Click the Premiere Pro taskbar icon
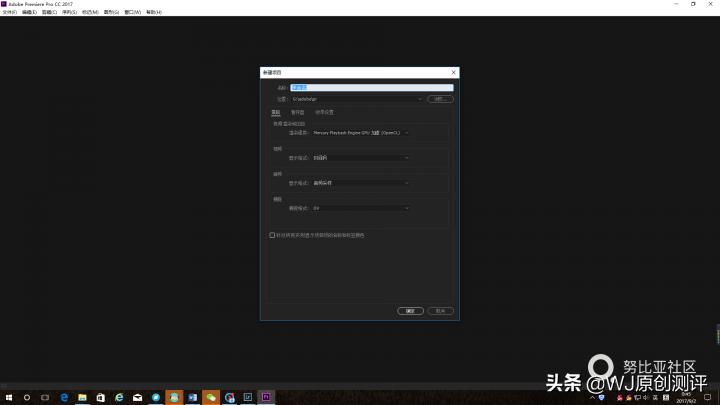 pyautogui.click(x=266, y=397)
